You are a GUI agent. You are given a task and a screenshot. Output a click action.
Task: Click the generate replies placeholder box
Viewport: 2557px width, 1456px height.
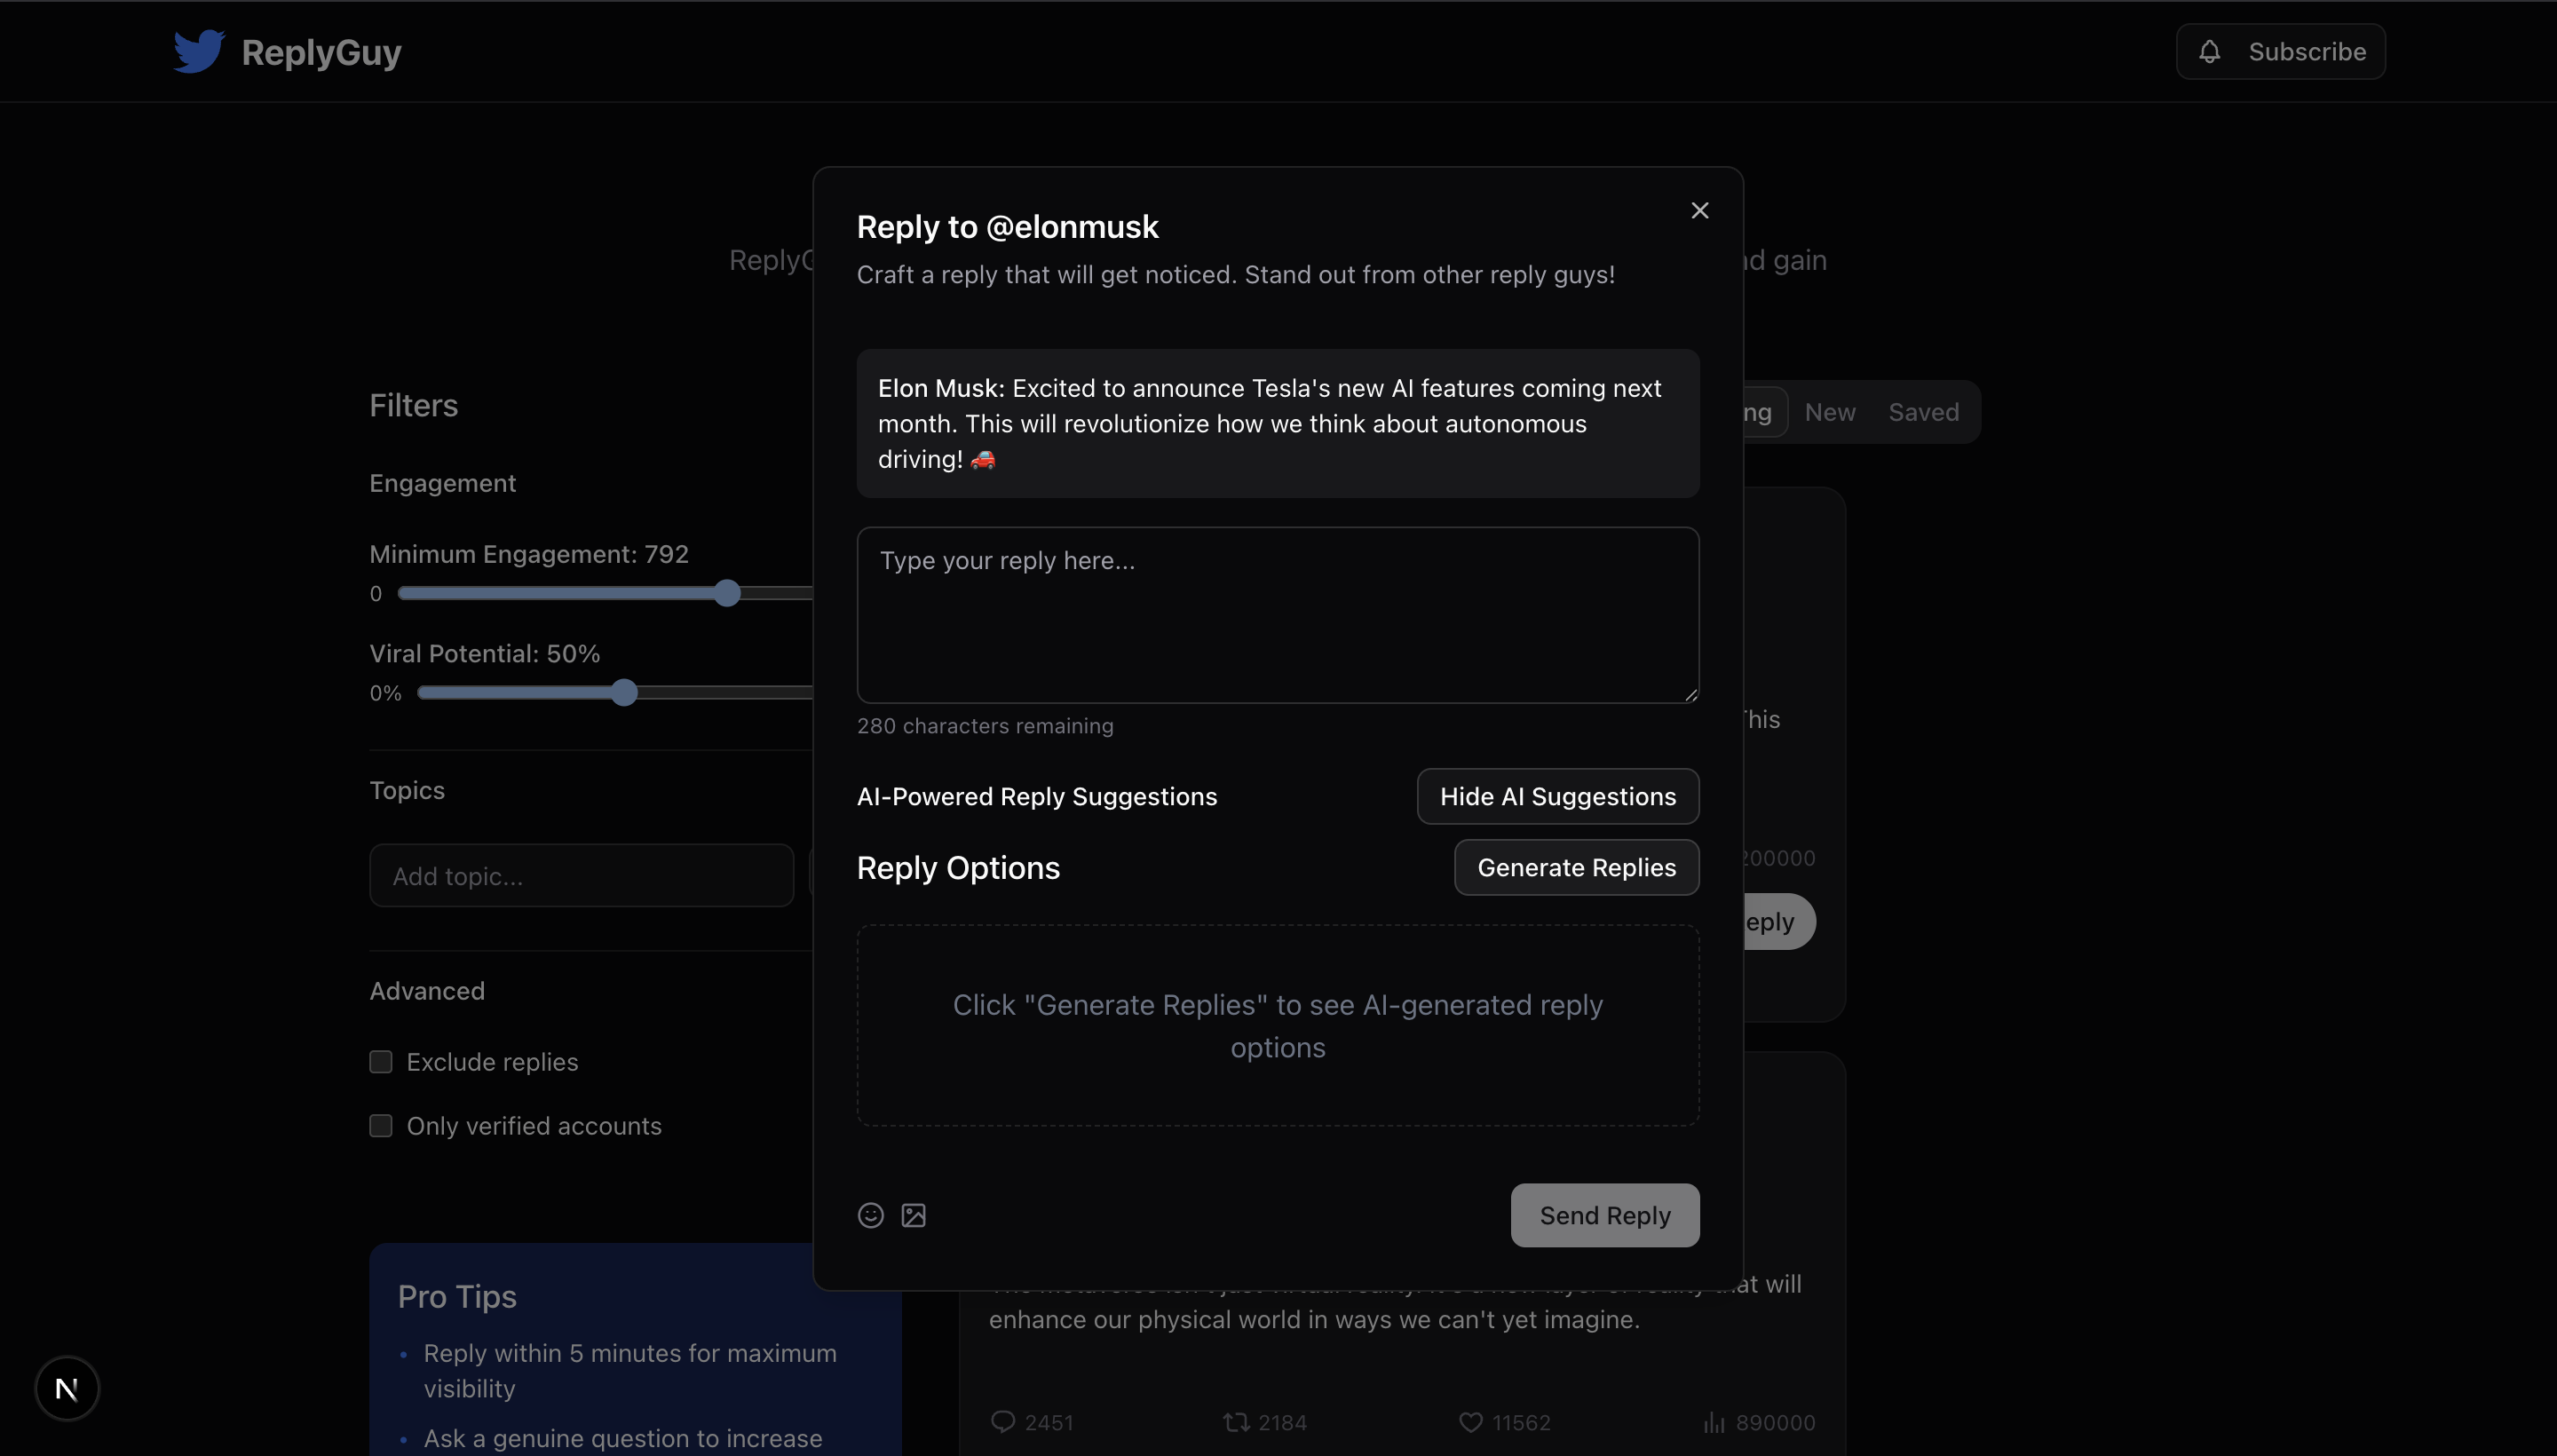coord(1277,1025)
